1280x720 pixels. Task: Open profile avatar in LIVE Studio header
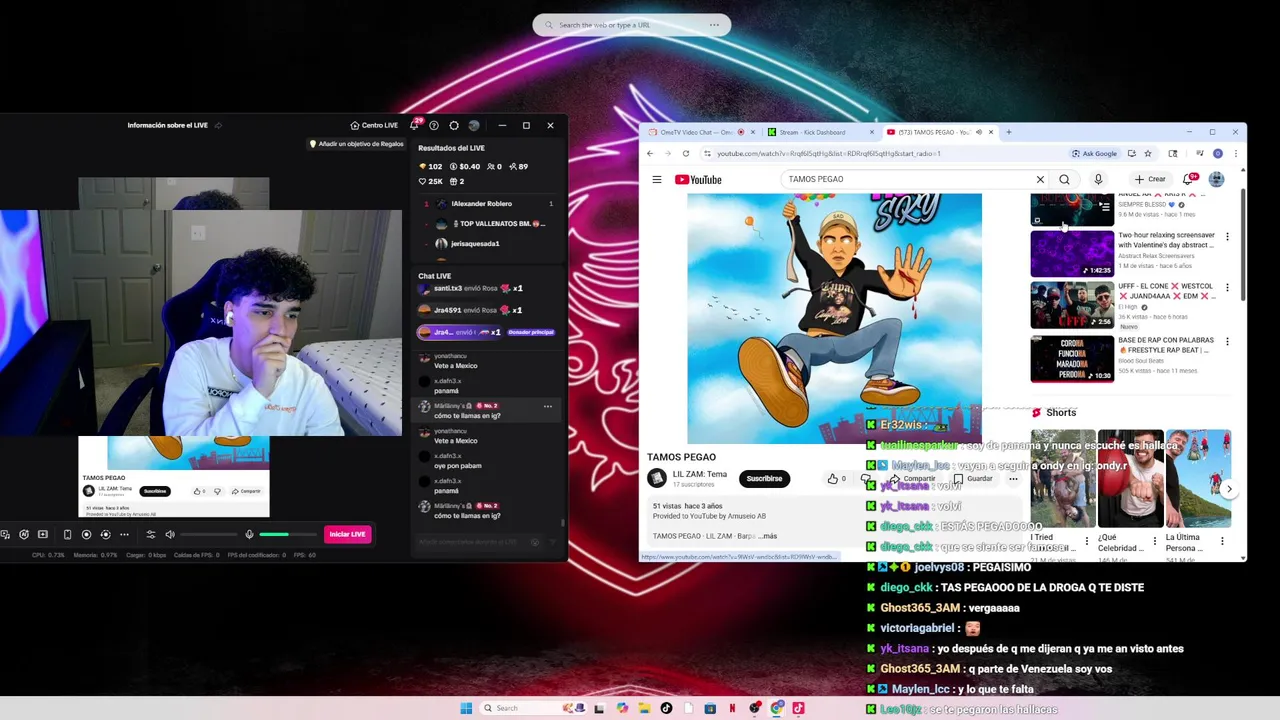coord(474,125)
